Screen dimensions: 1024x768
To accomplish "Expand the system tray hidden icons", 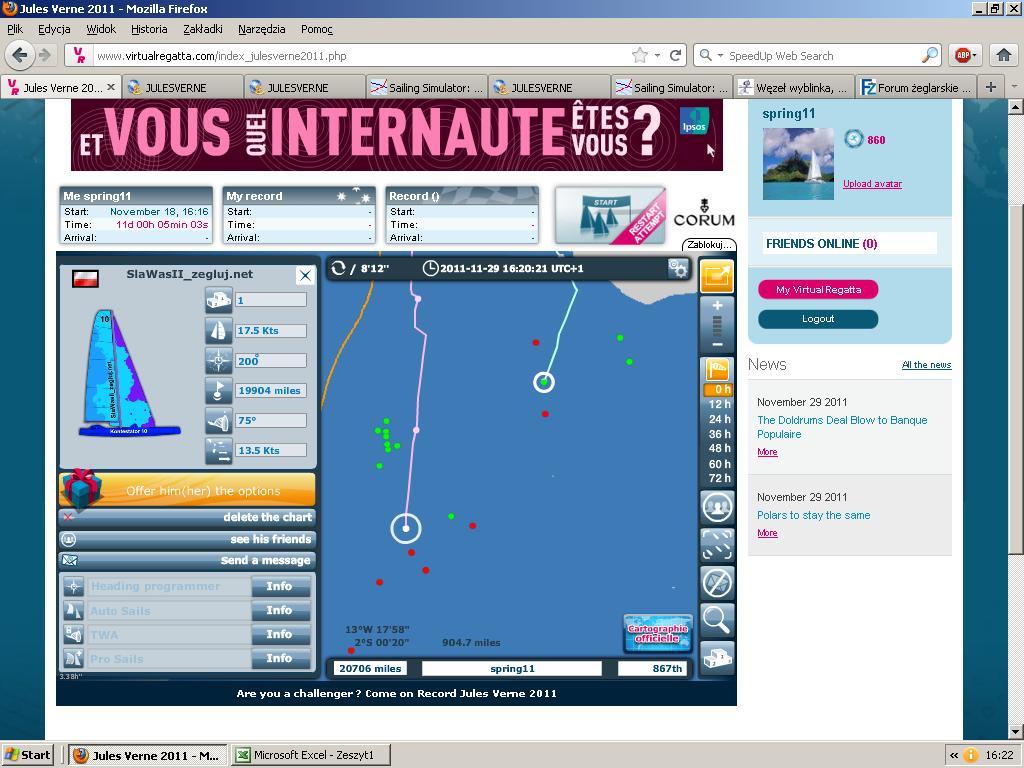I will click(954, 755).
